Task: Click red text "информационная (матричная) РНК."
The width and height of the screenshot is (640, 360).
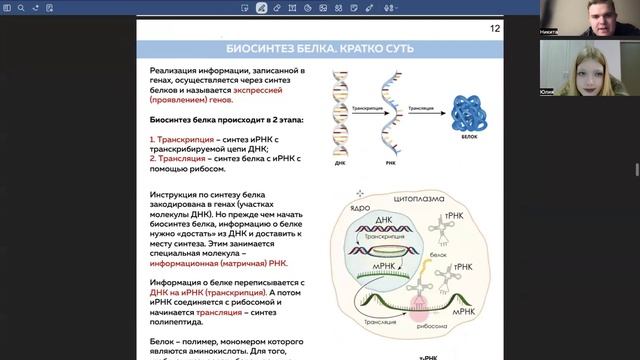Action: (219, 263)
